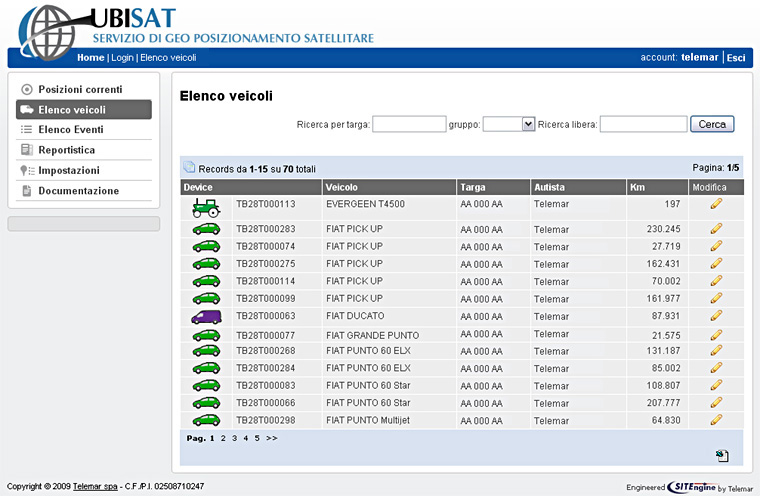Click the purple van icon for FIAT DUCATO
Viewport: 760px width, 496px height.
click(x=206, y=317)
